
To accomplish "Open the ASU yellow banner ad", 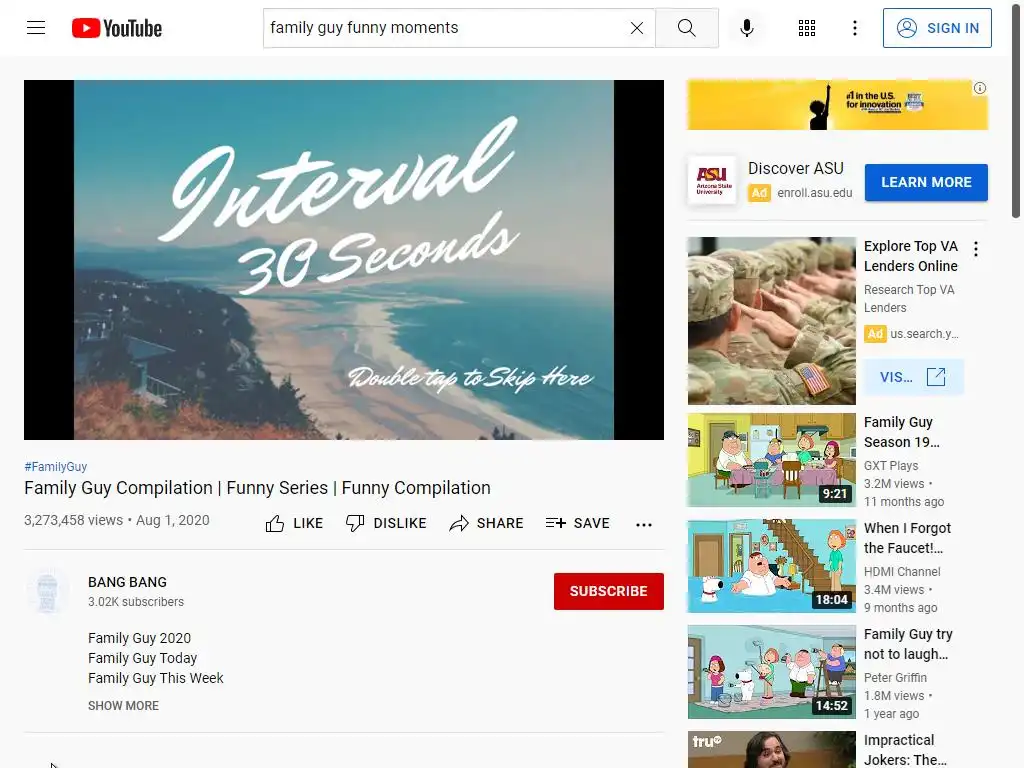I will tap(837, 104).
